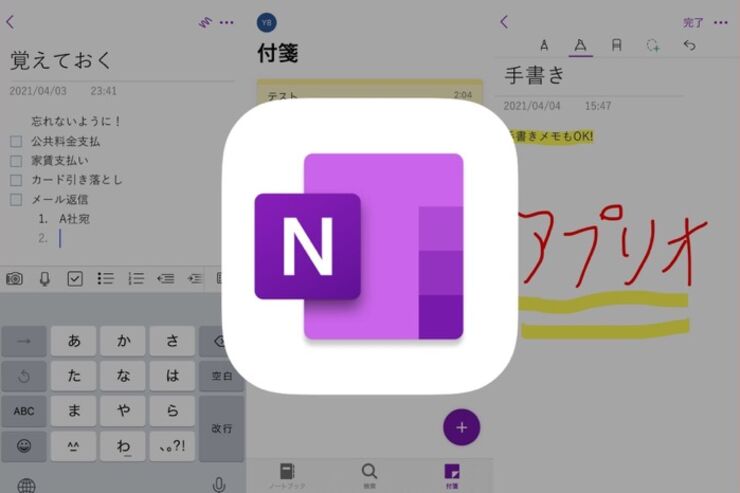The width and height of the screenshot is (740, 493).
Task: Tap the ABC key on the keyboard
Action: click(x=24, y=411)
